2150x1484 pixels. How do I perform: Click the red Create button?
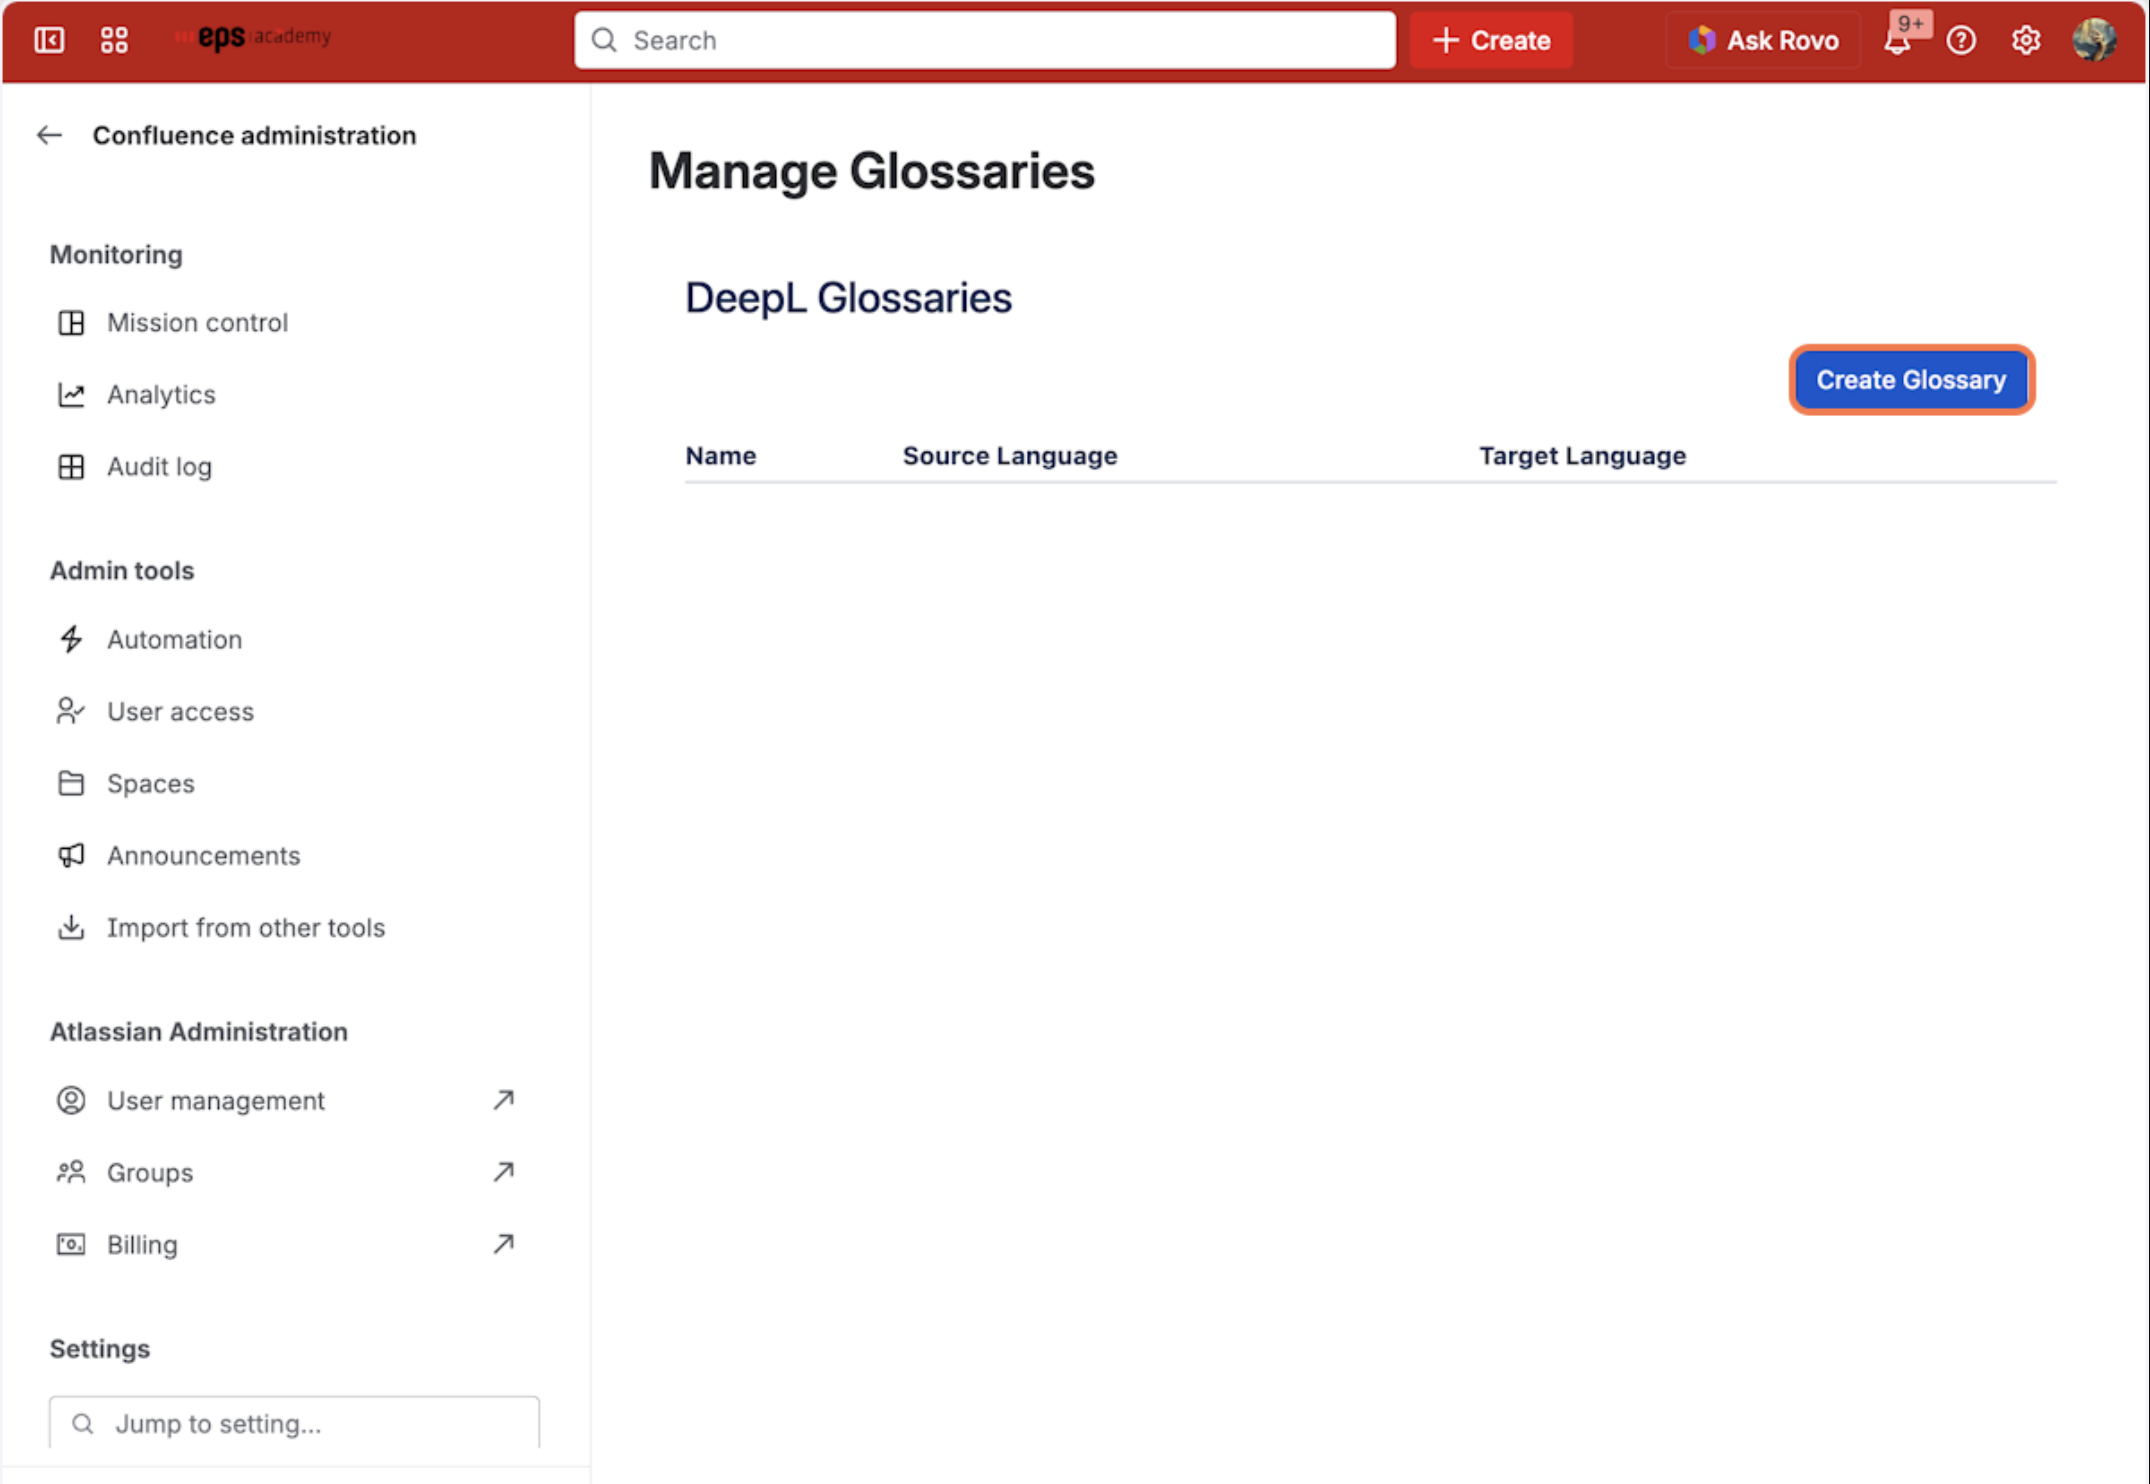pos(1491,40)
